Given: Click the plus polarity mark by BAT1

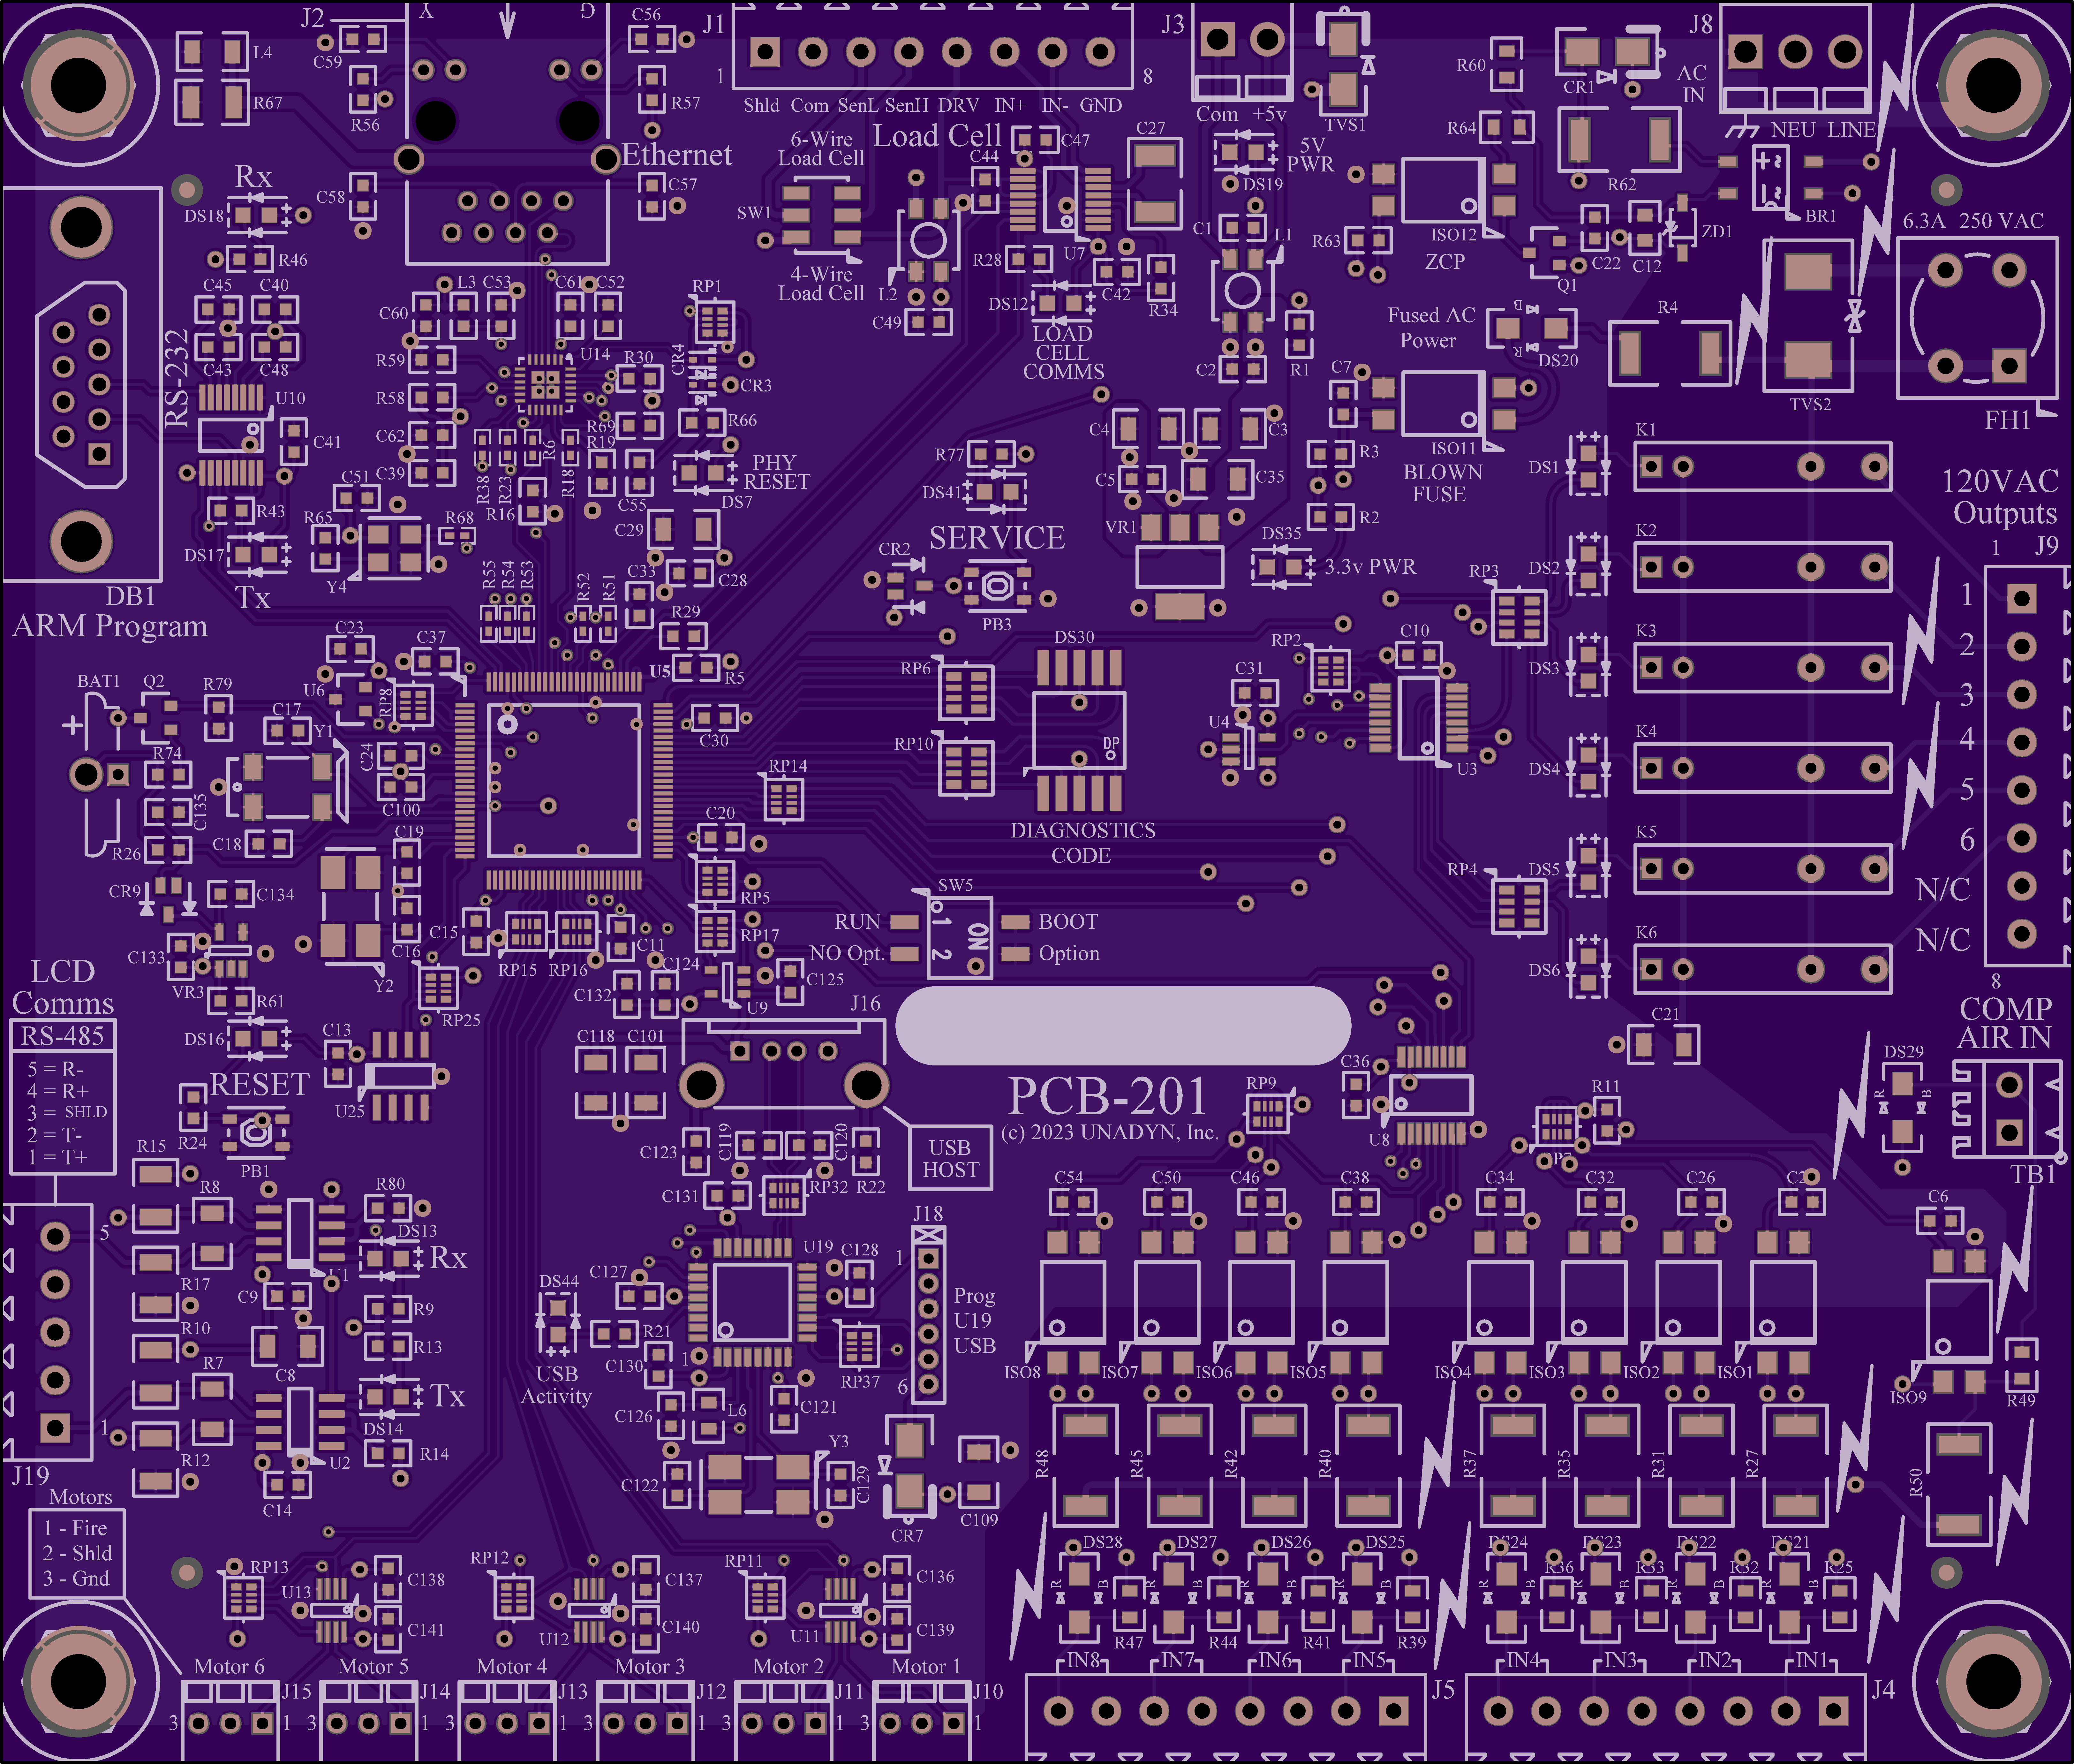Looking at the screenshot, I should 72,725.
